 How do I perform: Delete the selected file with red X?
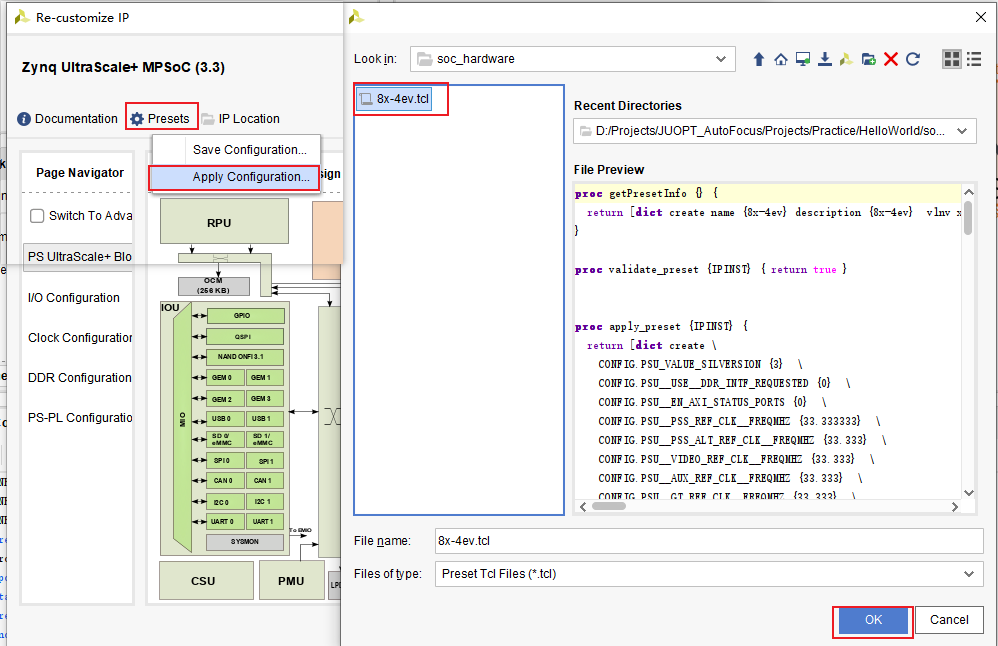(x=891, y=59)
